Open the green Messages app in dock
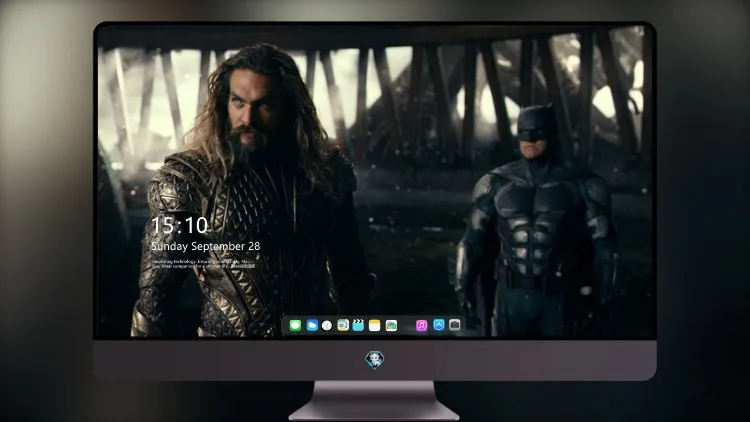This screenshot has width=750, height=422. coord(295,326)
